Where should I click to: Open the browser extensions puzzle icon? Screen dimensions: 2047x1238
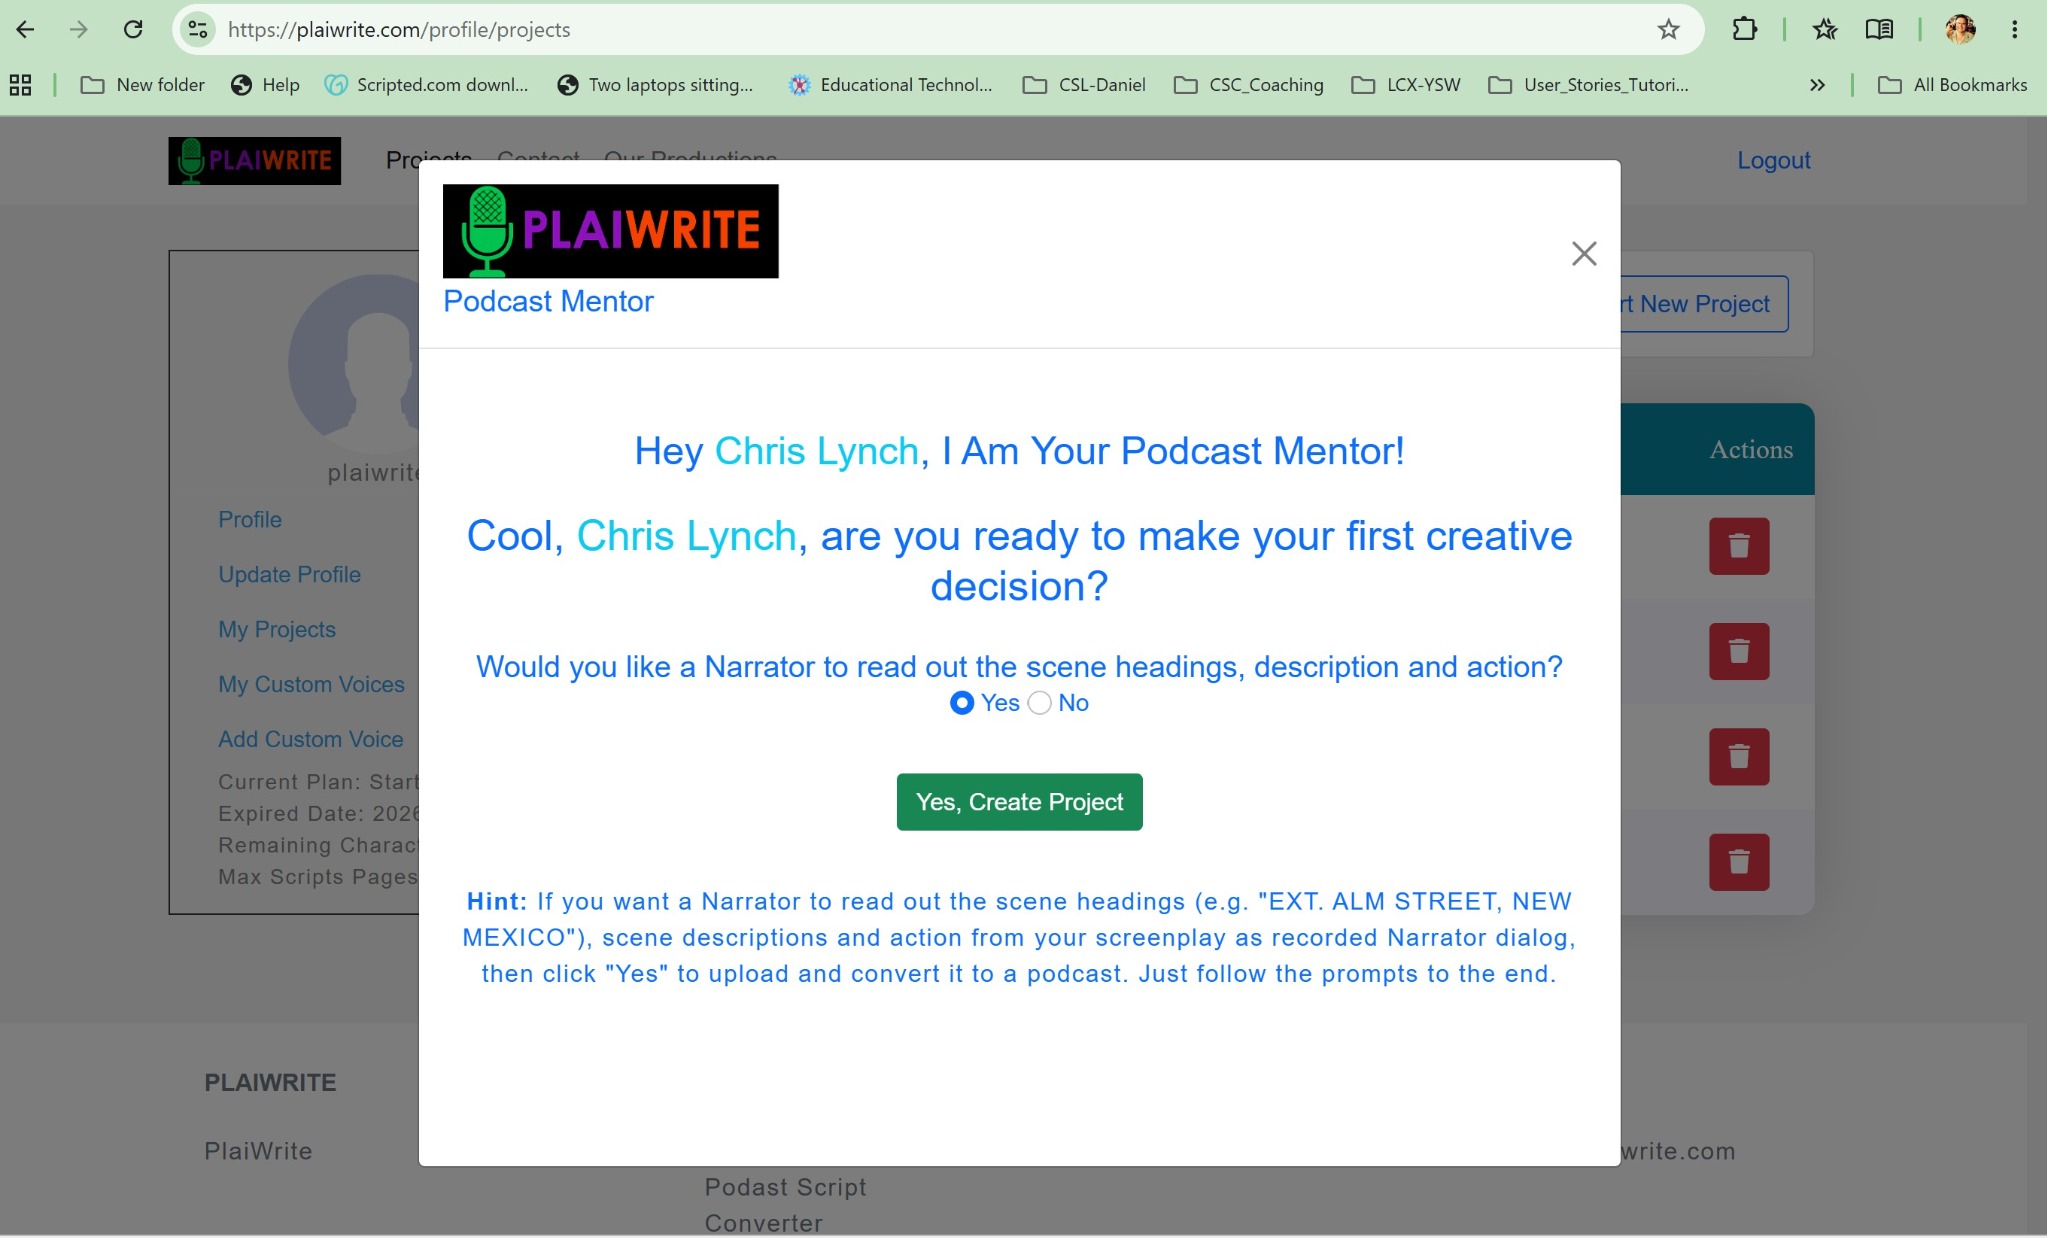tap(1745, 29)
